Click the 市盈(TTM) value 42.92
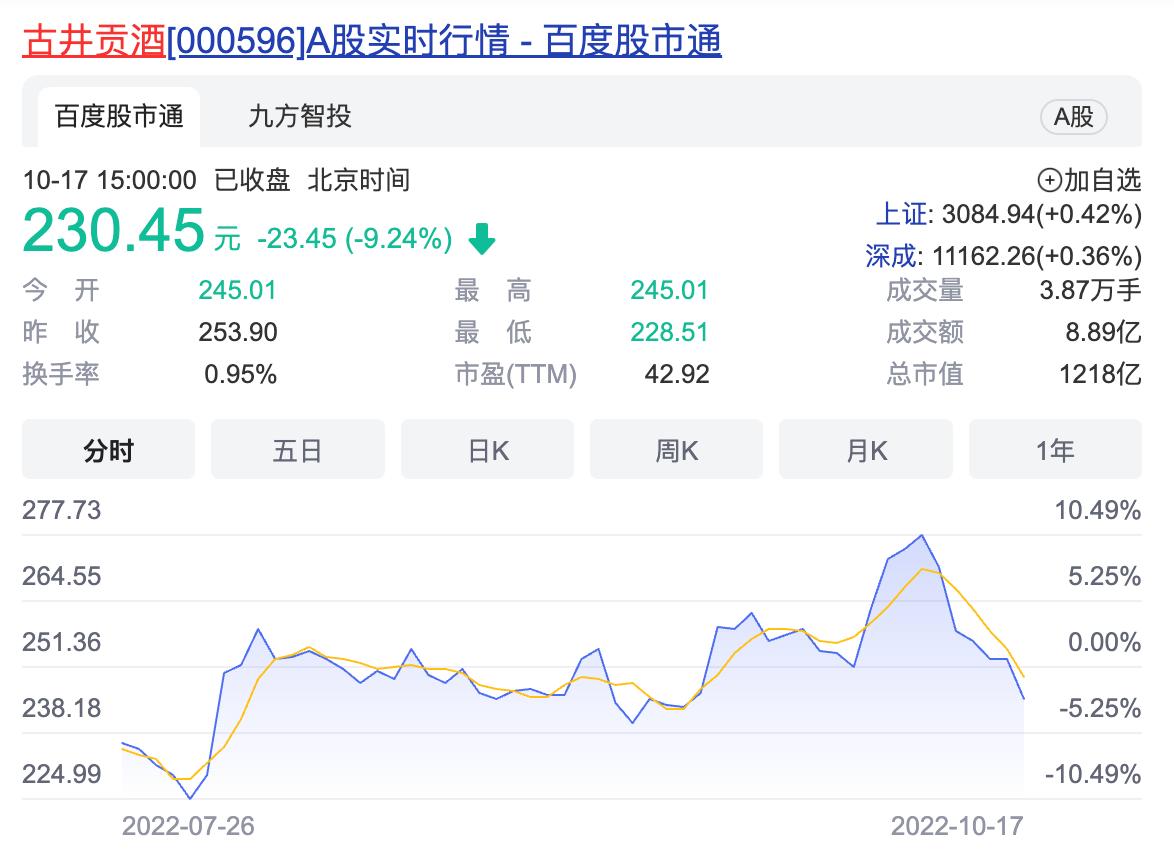 point(677,374)
